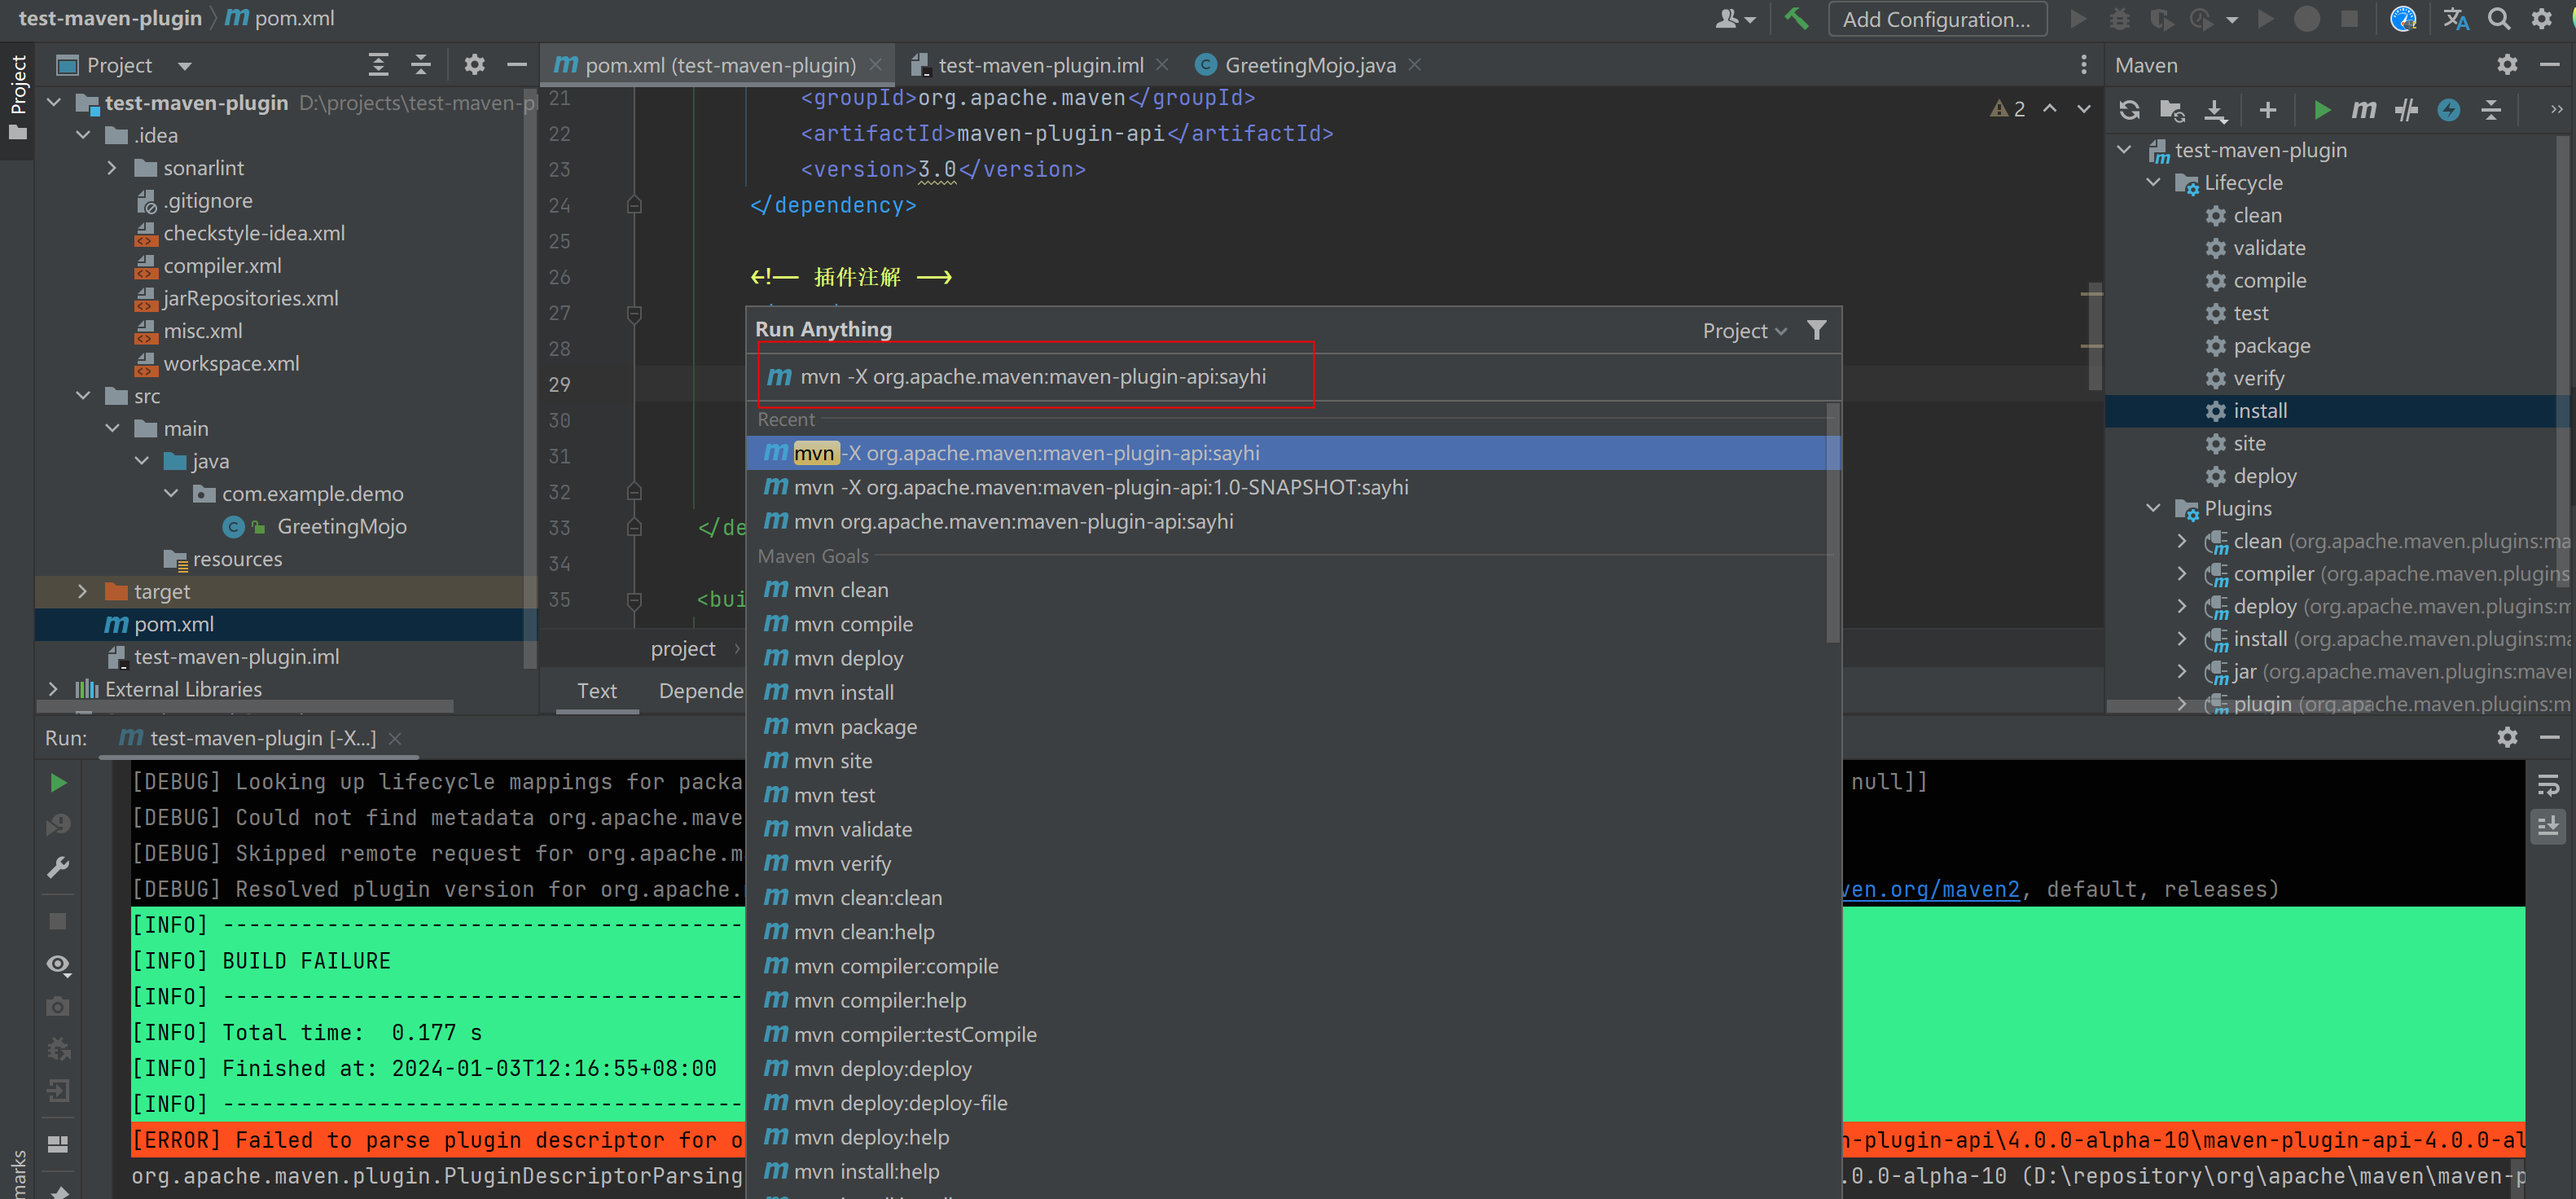Click the Add Configuration... button
The width and height of the screenshot is (2576, 1199).
(x=1937, y=19)
